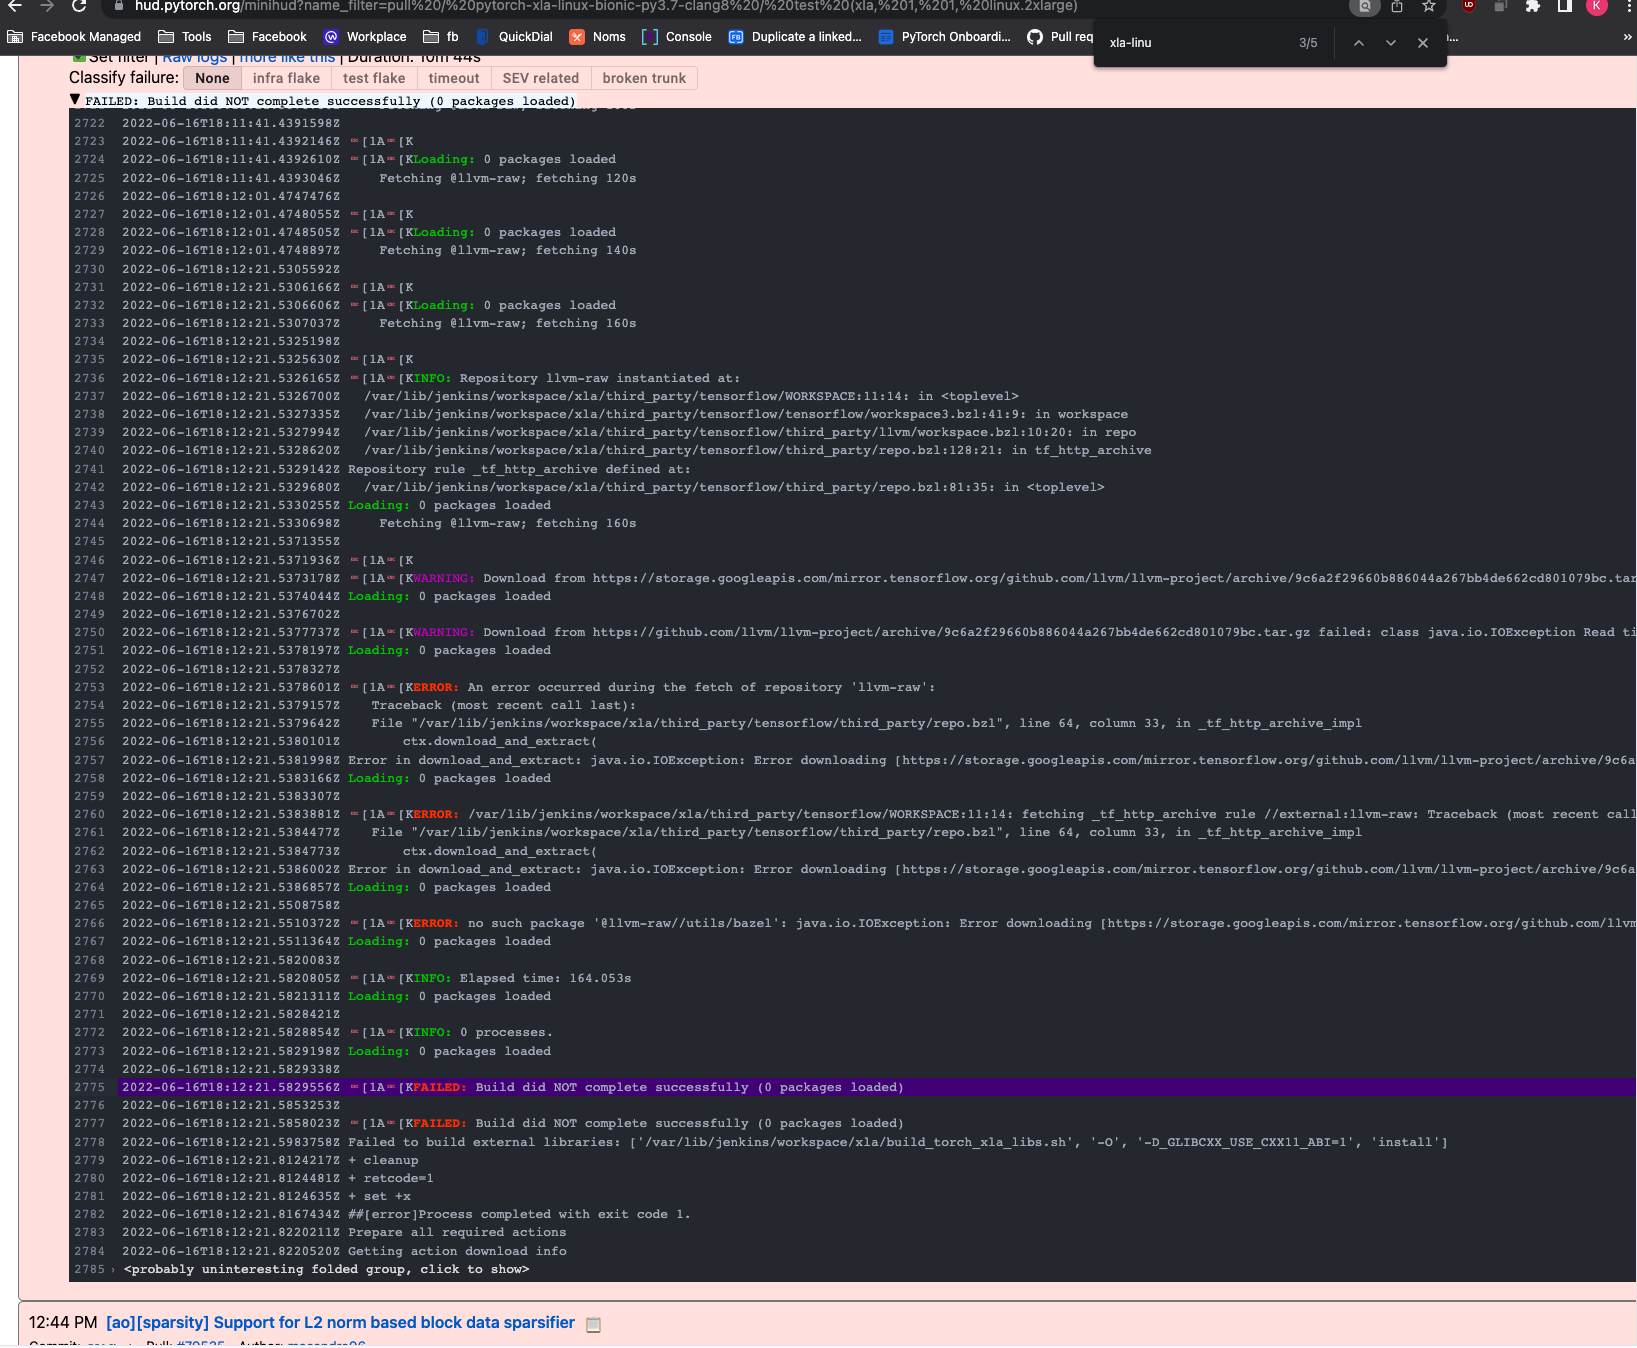Click ERROR 'An error occurred during the fetch' line
The width and height of the screenshot is (1637, 1348).
point(675,687)
